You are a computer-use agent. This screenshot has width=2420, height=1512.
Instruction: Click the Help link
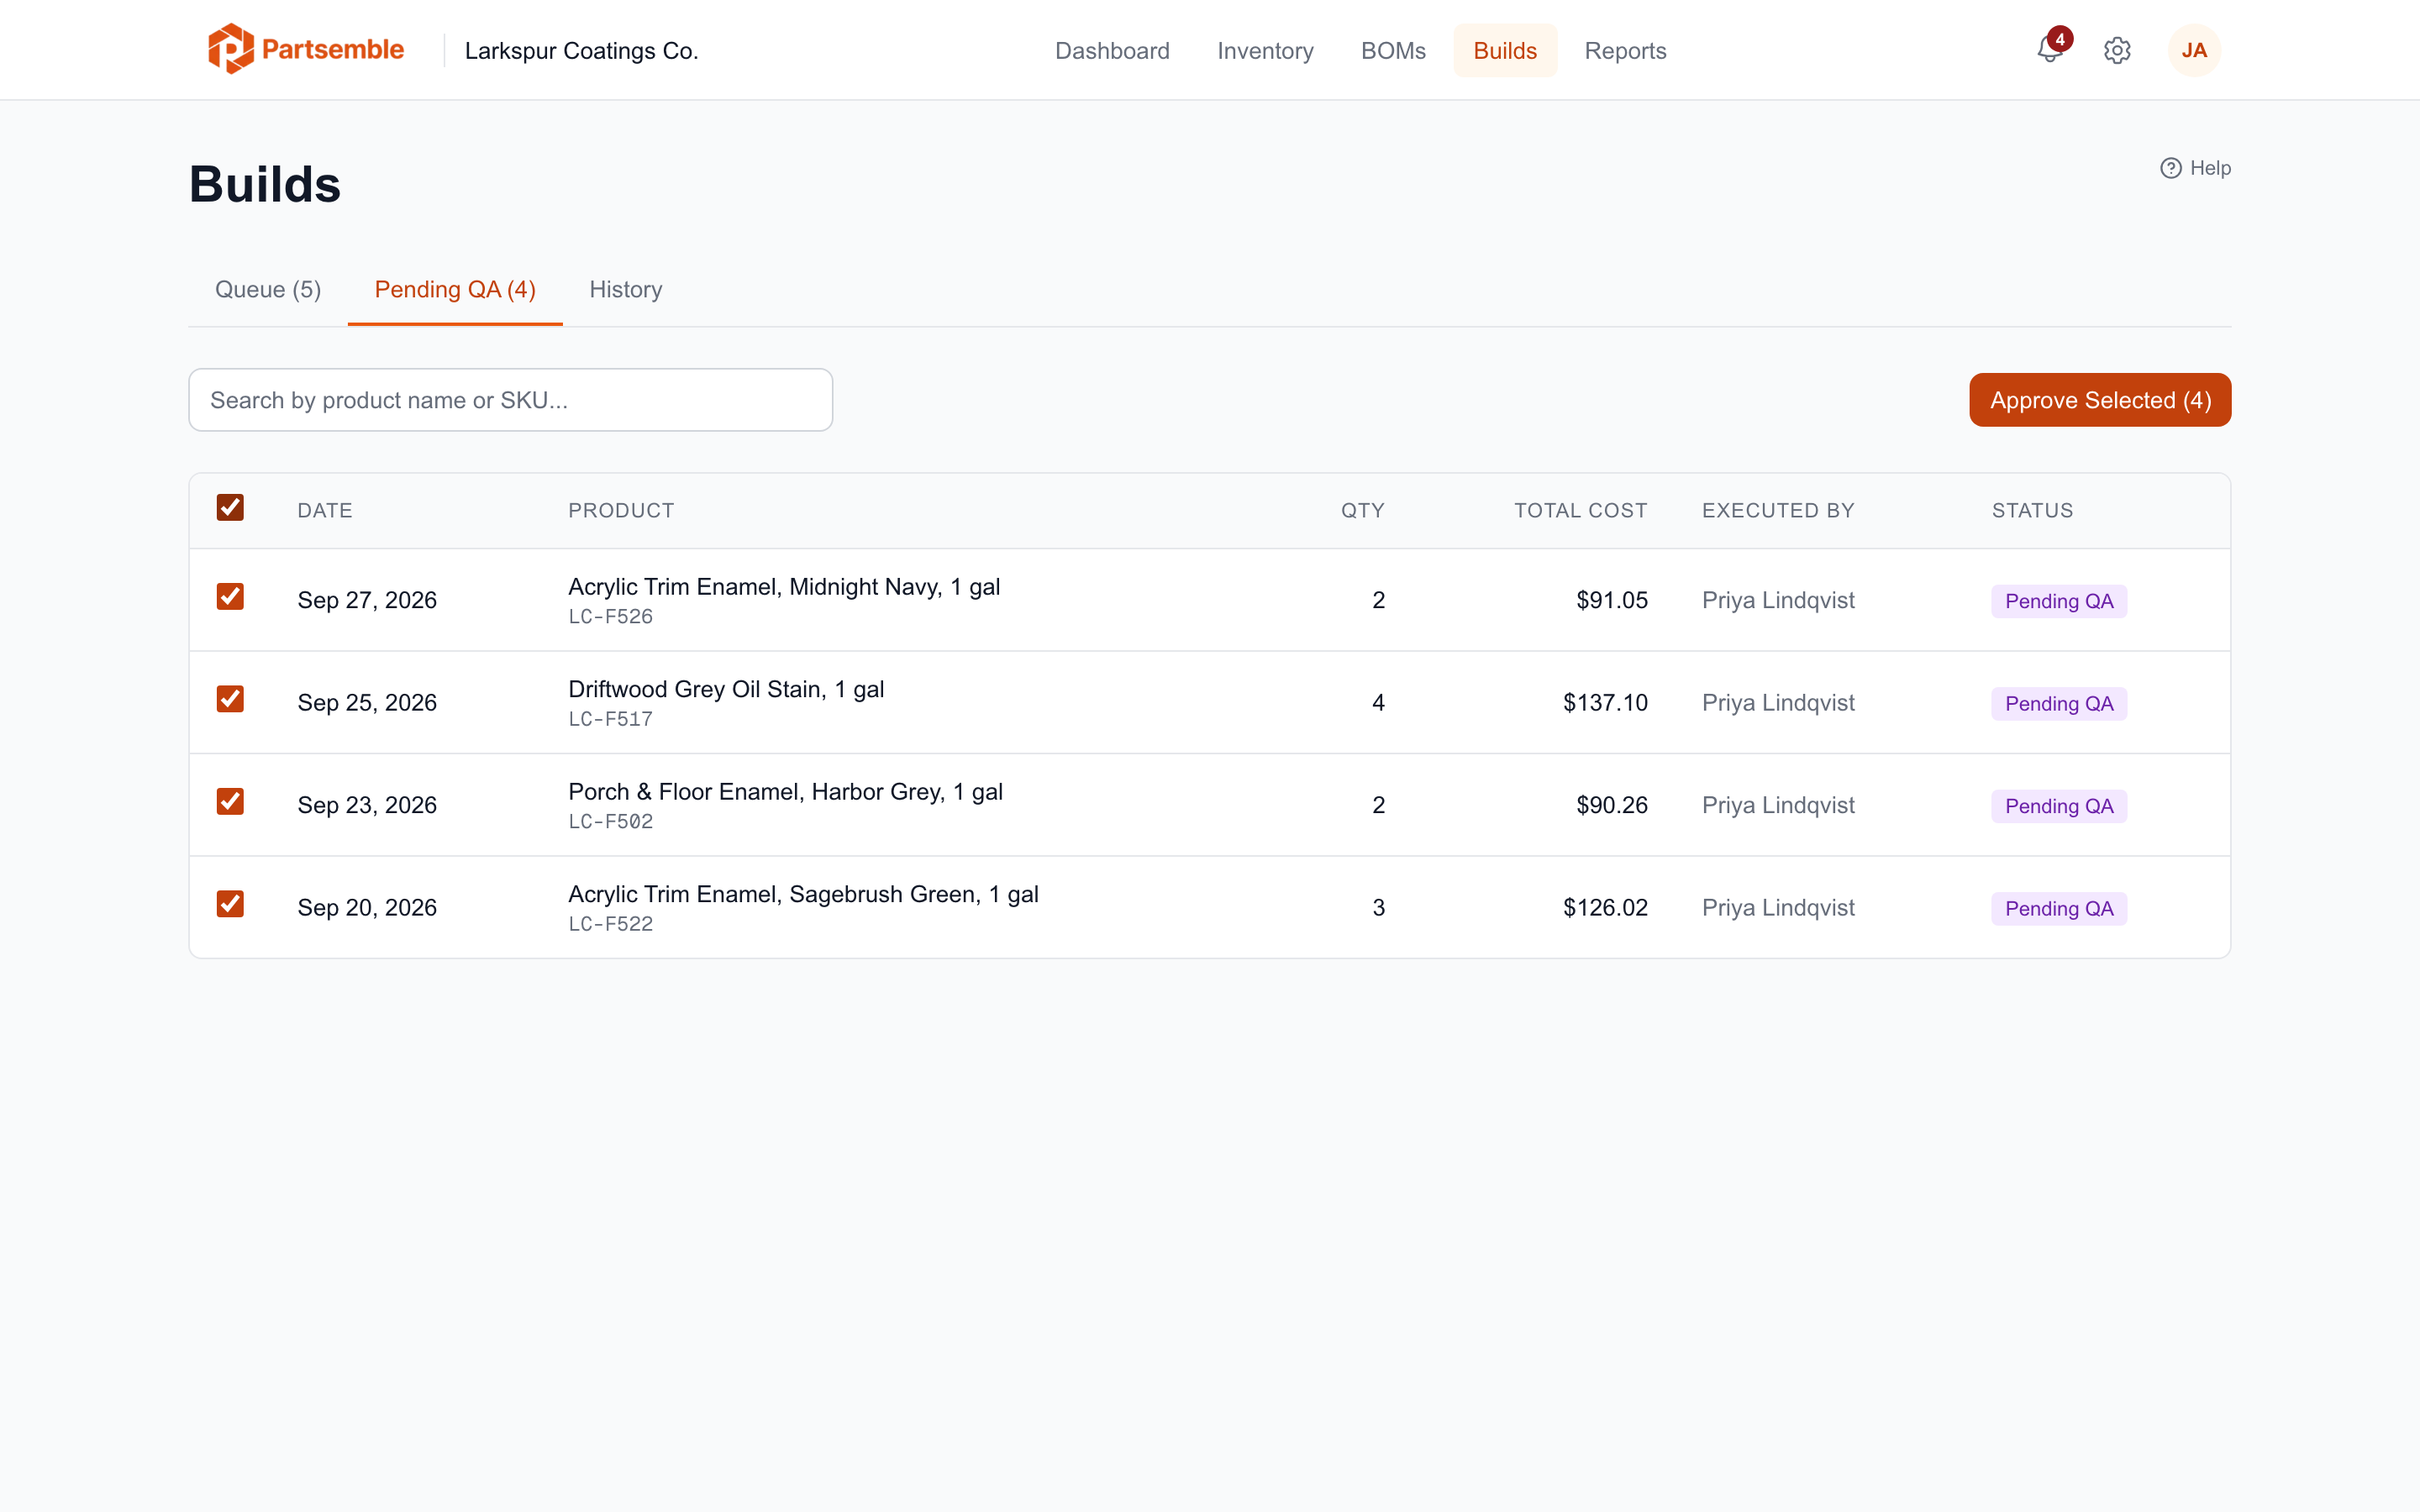[x=2195, y=168]
